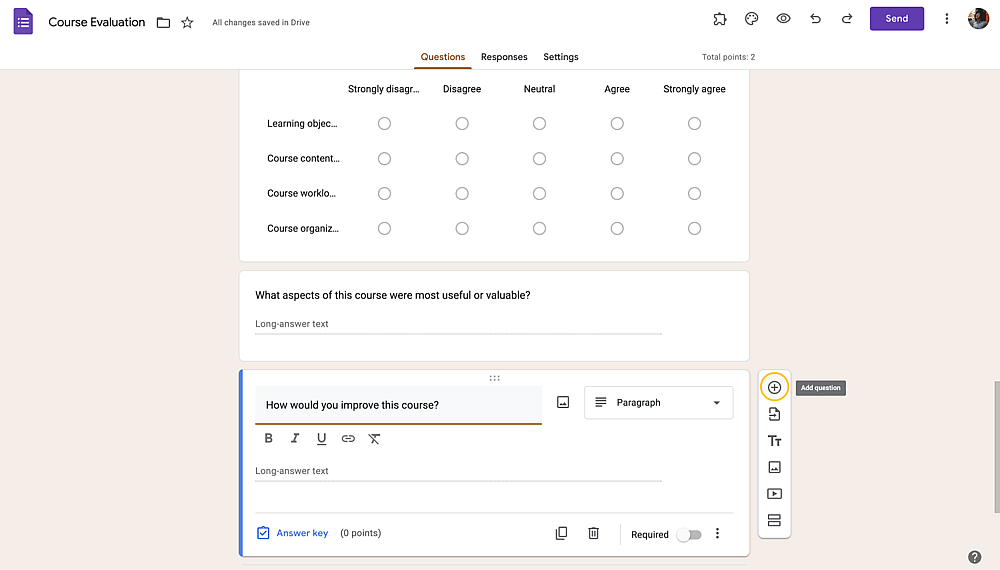Insert a link in question text
The height and width of the screenshot is (570, 1000).
point(348,439)
